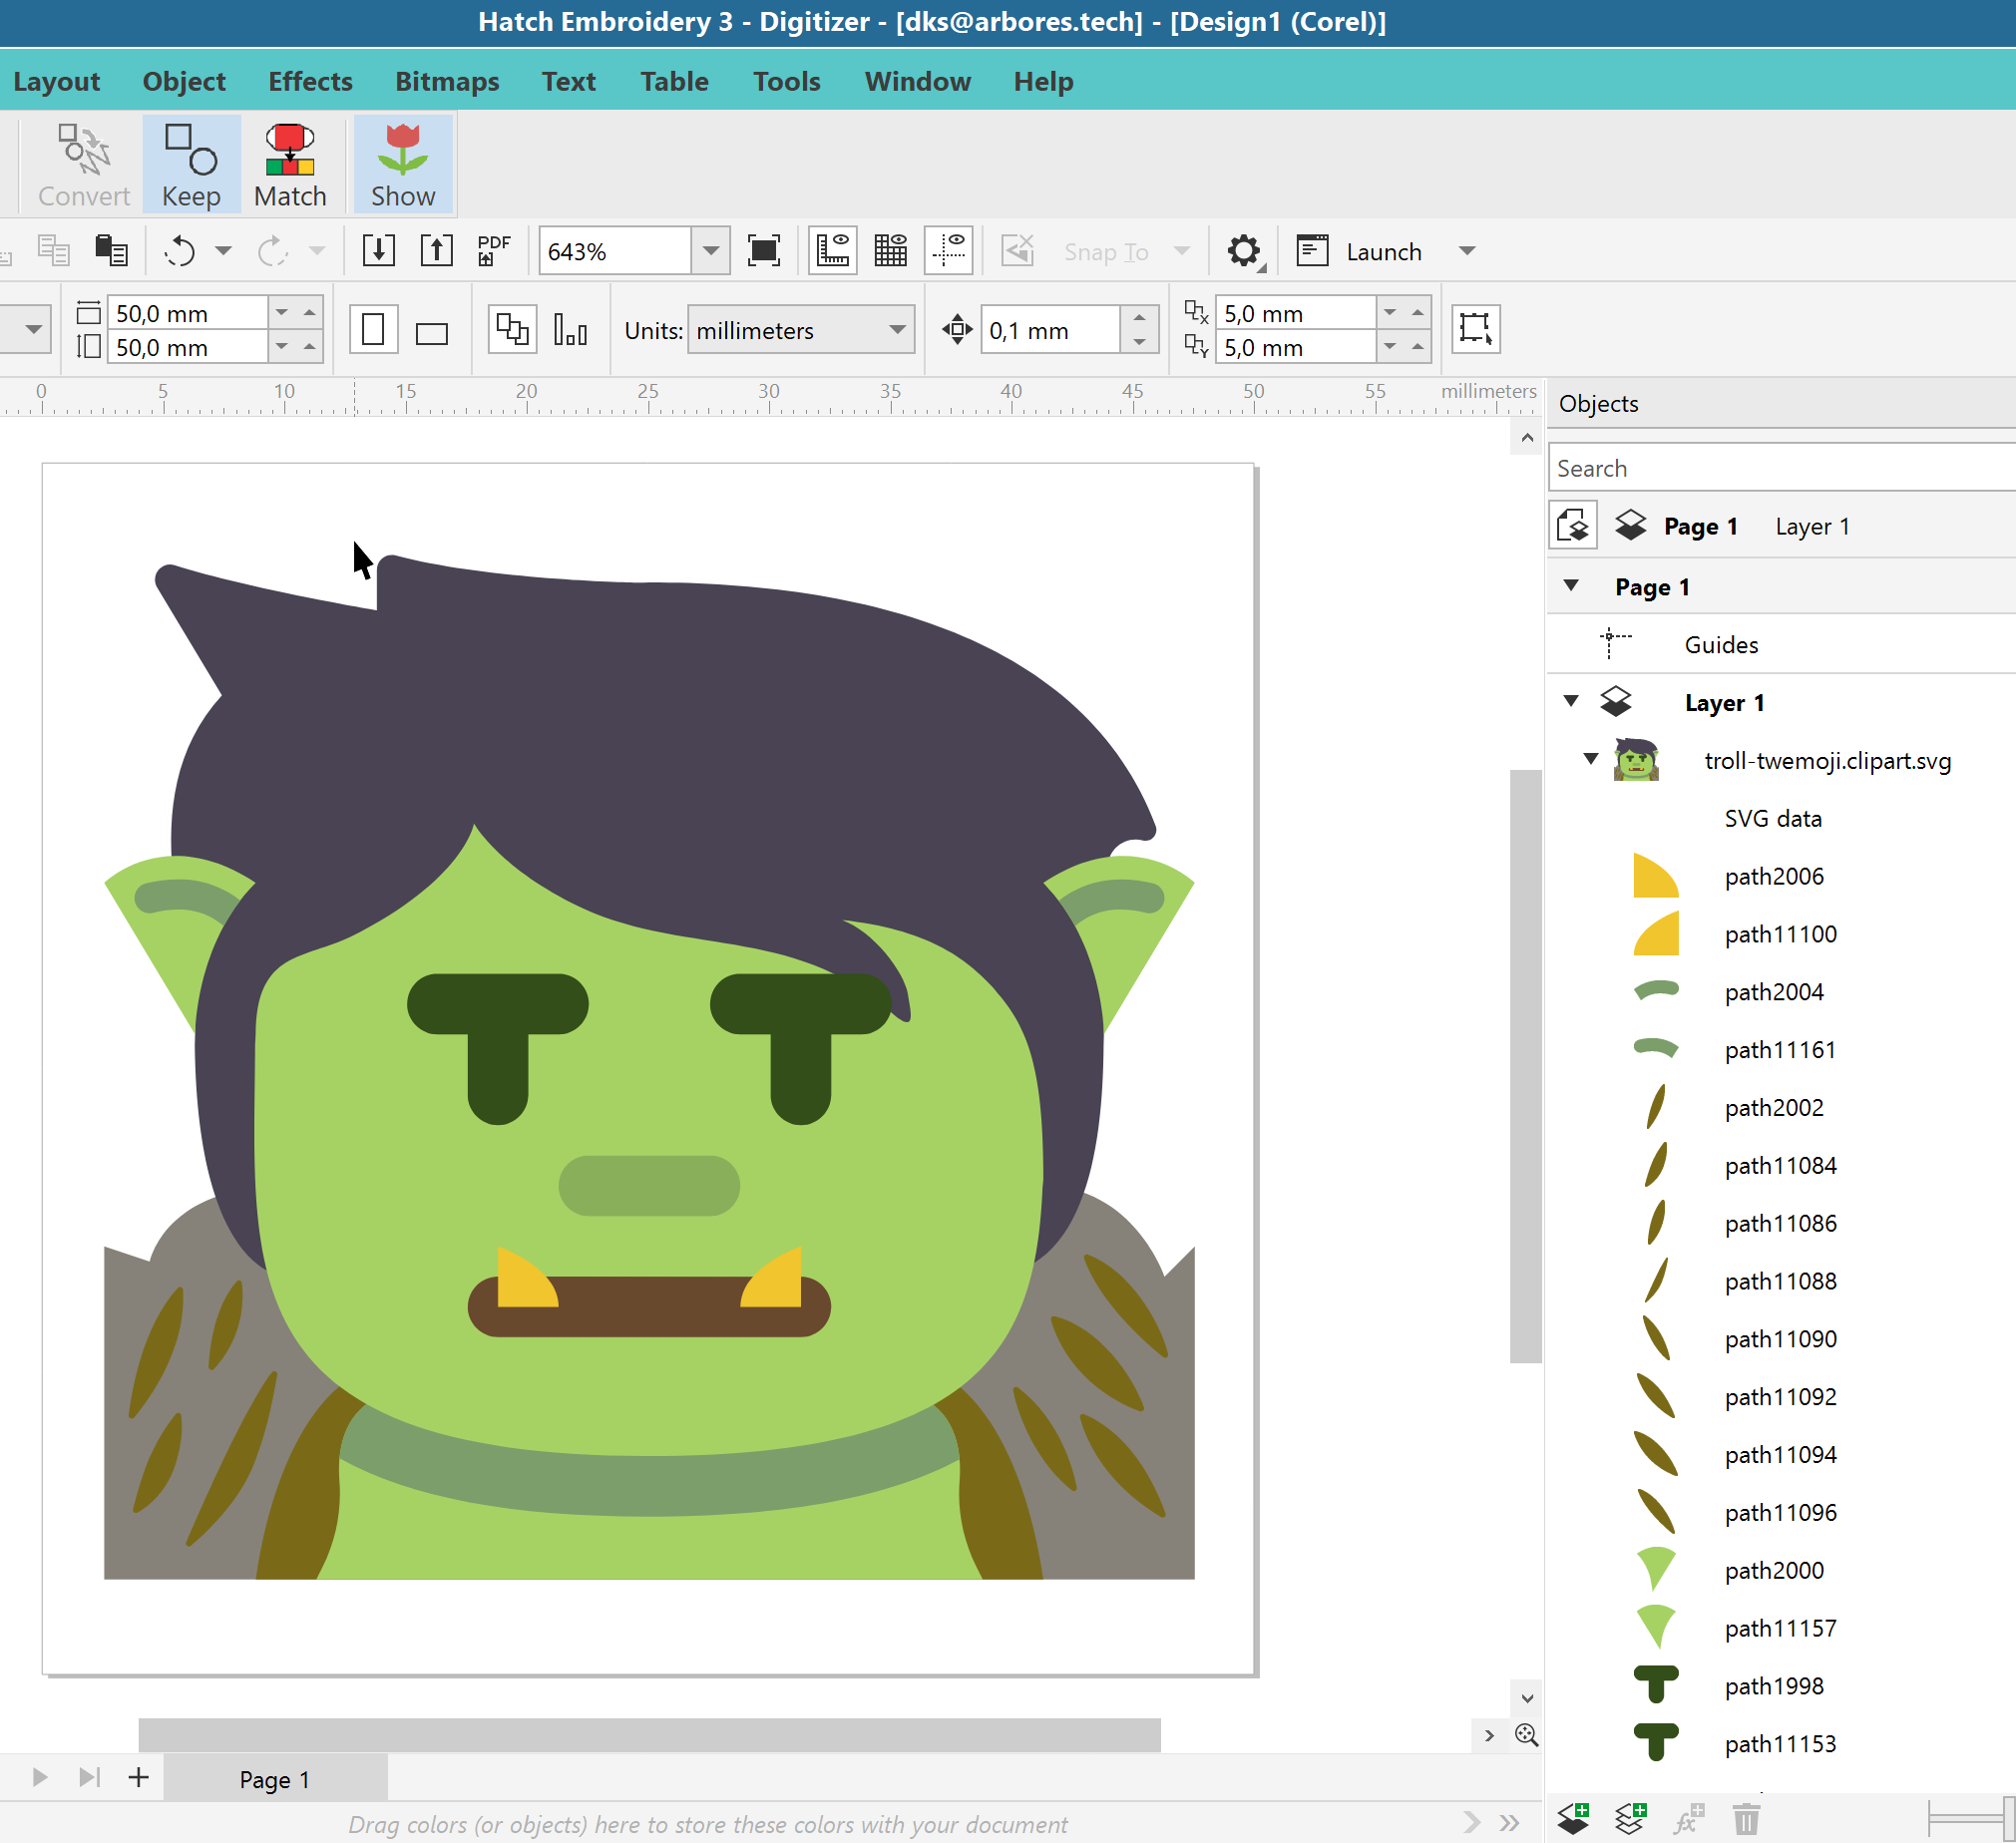Open the Undo history dropdown arrow
This screenshot has width=2016, height=1843.
pos(224,251)
